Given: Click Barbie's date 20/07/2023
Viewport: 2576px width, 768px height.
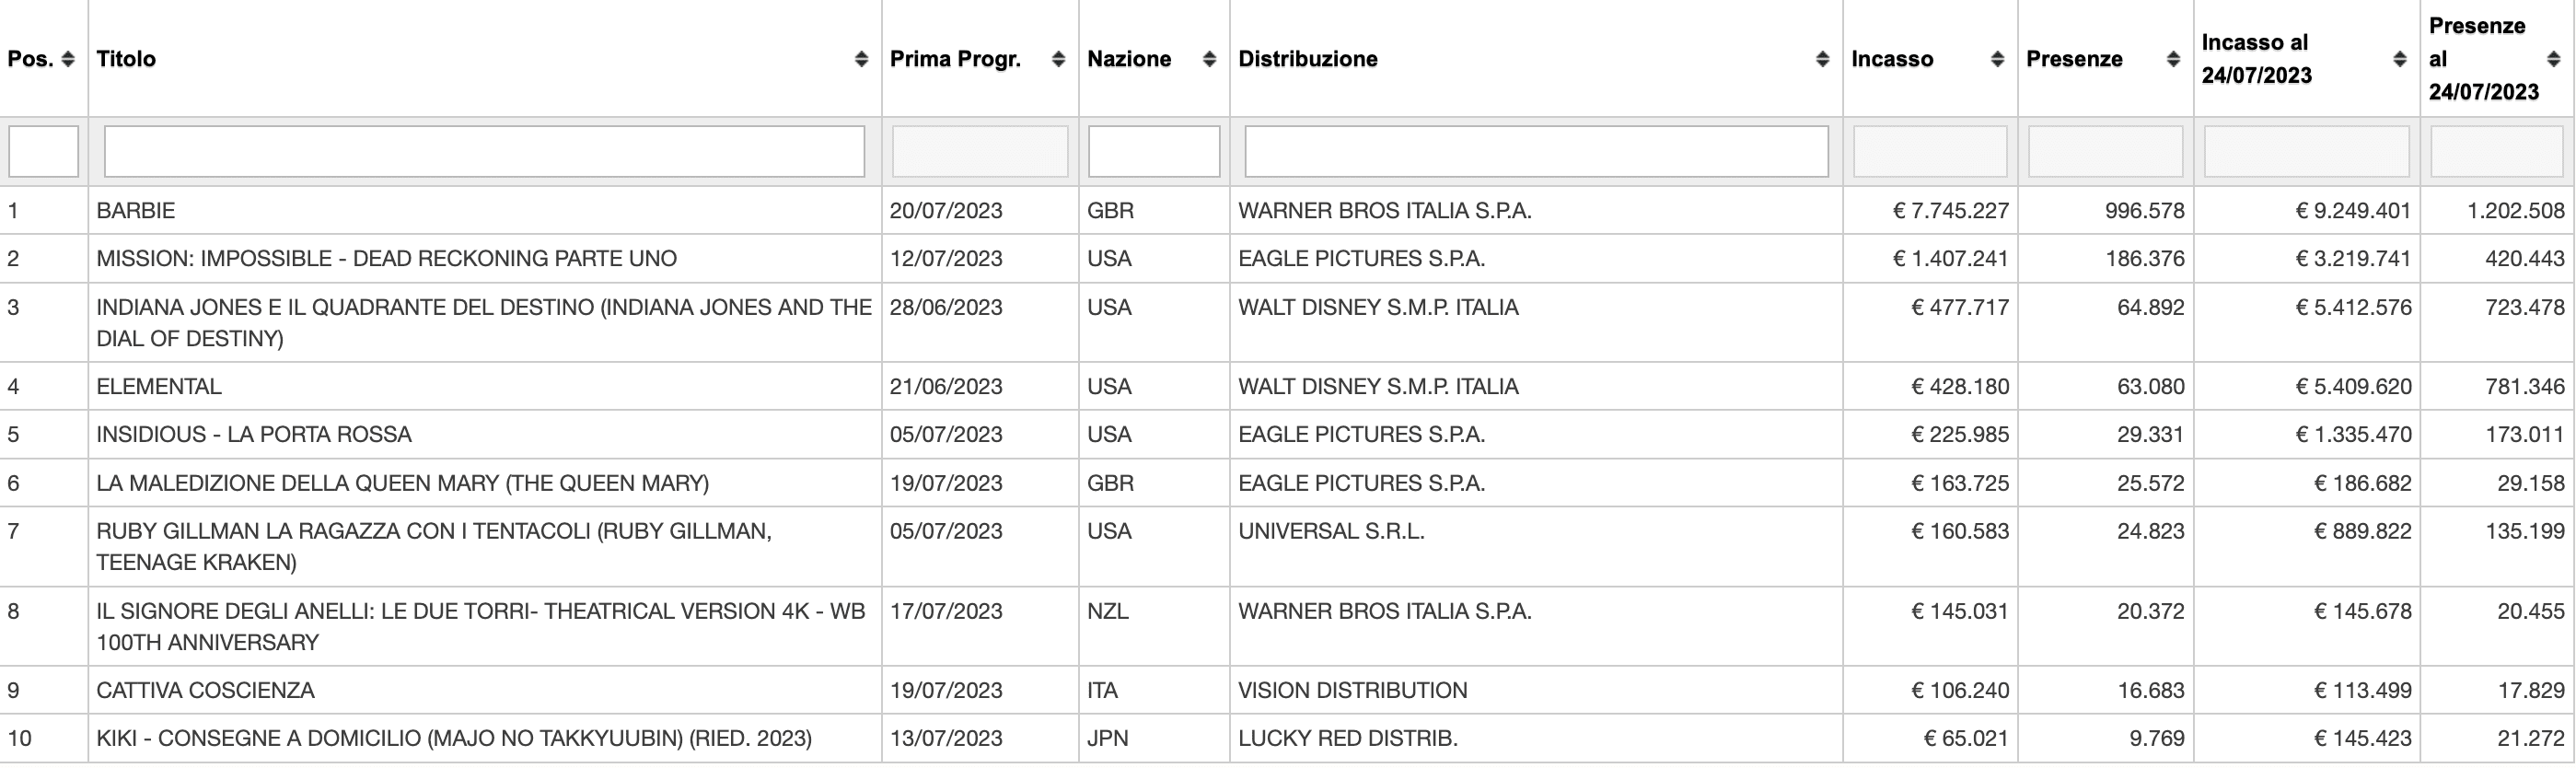Looking at the screenshot, I should click(946, 211).
